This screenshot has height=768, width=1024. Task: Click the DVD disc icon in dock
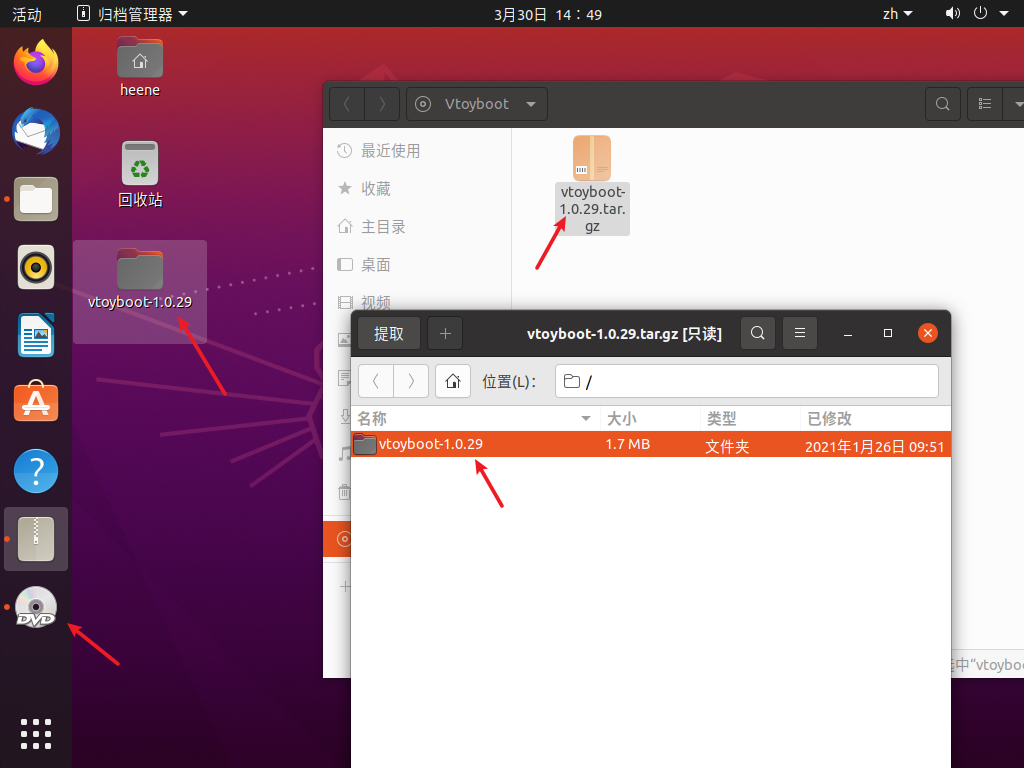point(36,607)
